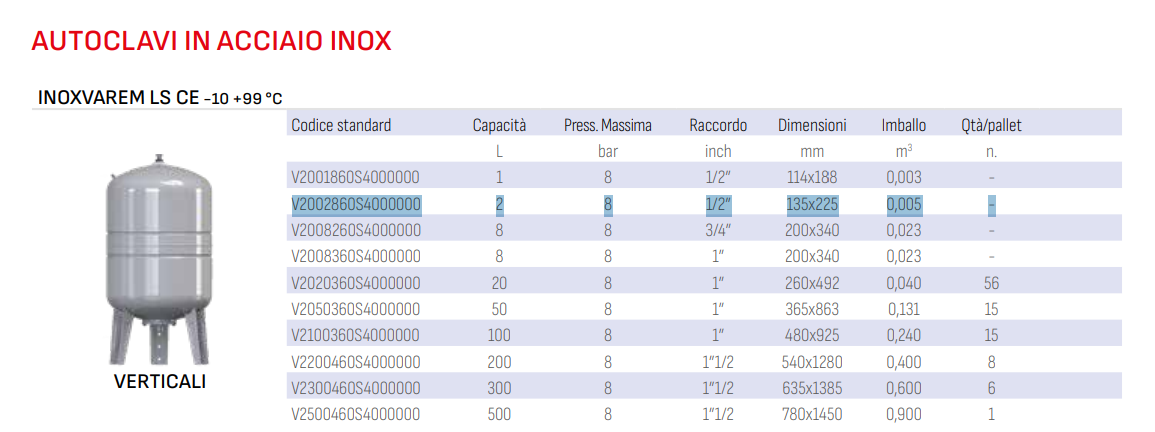Click dimensions value "780x1450"
1155x432 pixels.
812,414
